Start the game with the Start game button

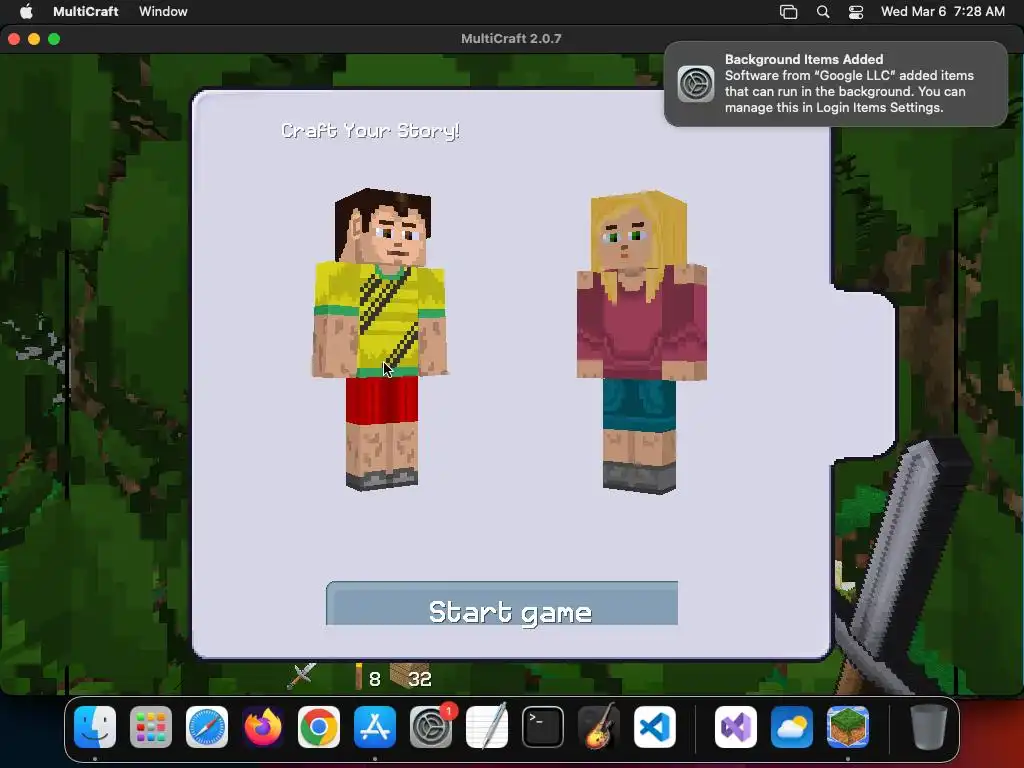tap(502, 603)
